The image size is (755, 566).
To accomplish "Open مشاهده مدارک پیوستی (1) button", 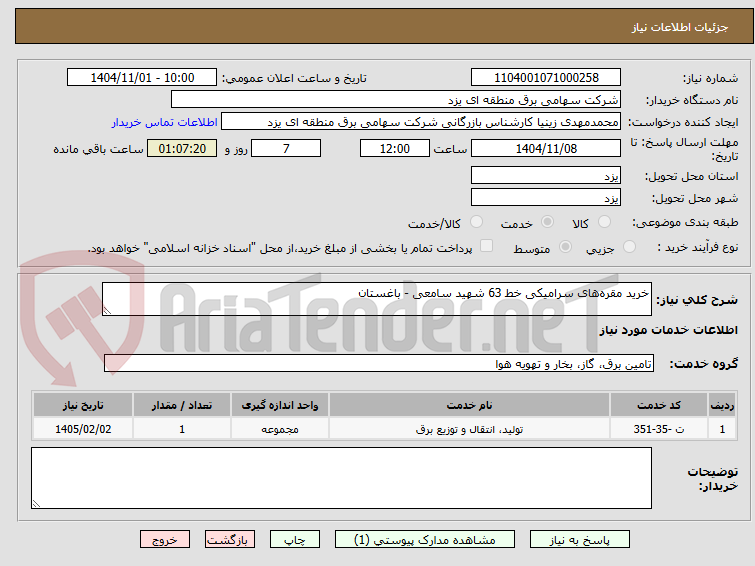I will pyautogui.click(x=425, y=540).
